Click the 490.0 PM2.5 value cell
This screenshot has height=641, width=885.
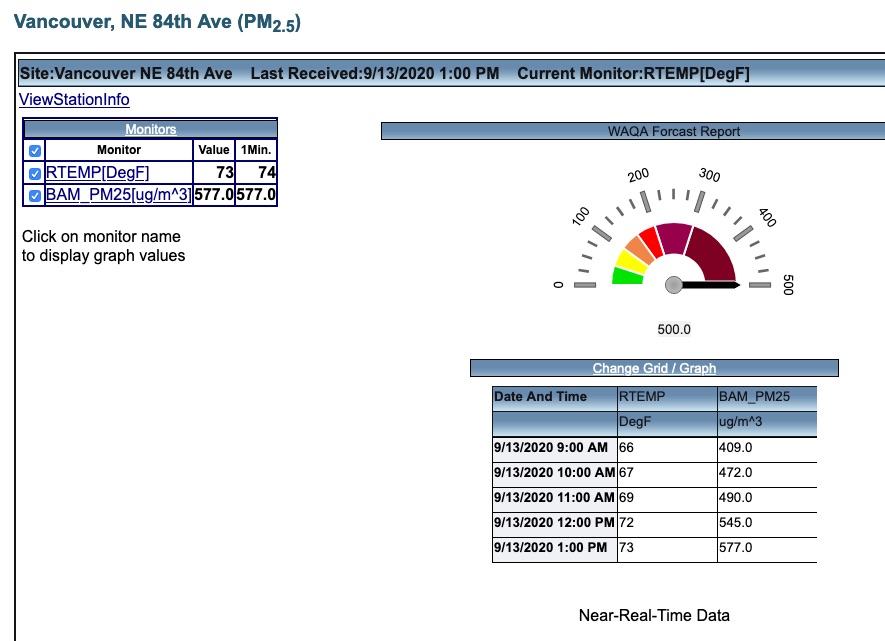(767, 499)
